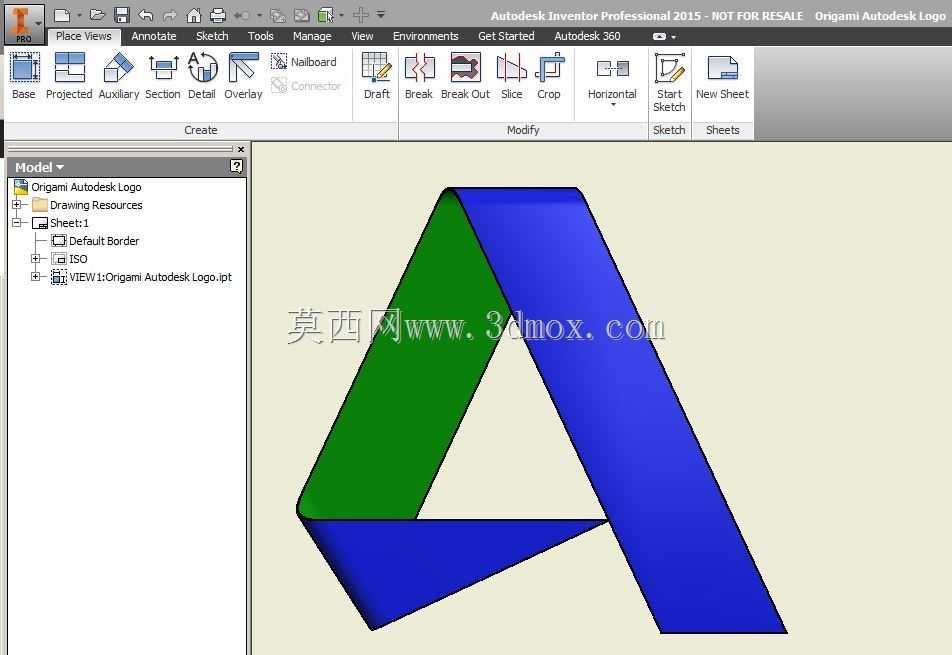Click the New file icon

pos(62,15)
